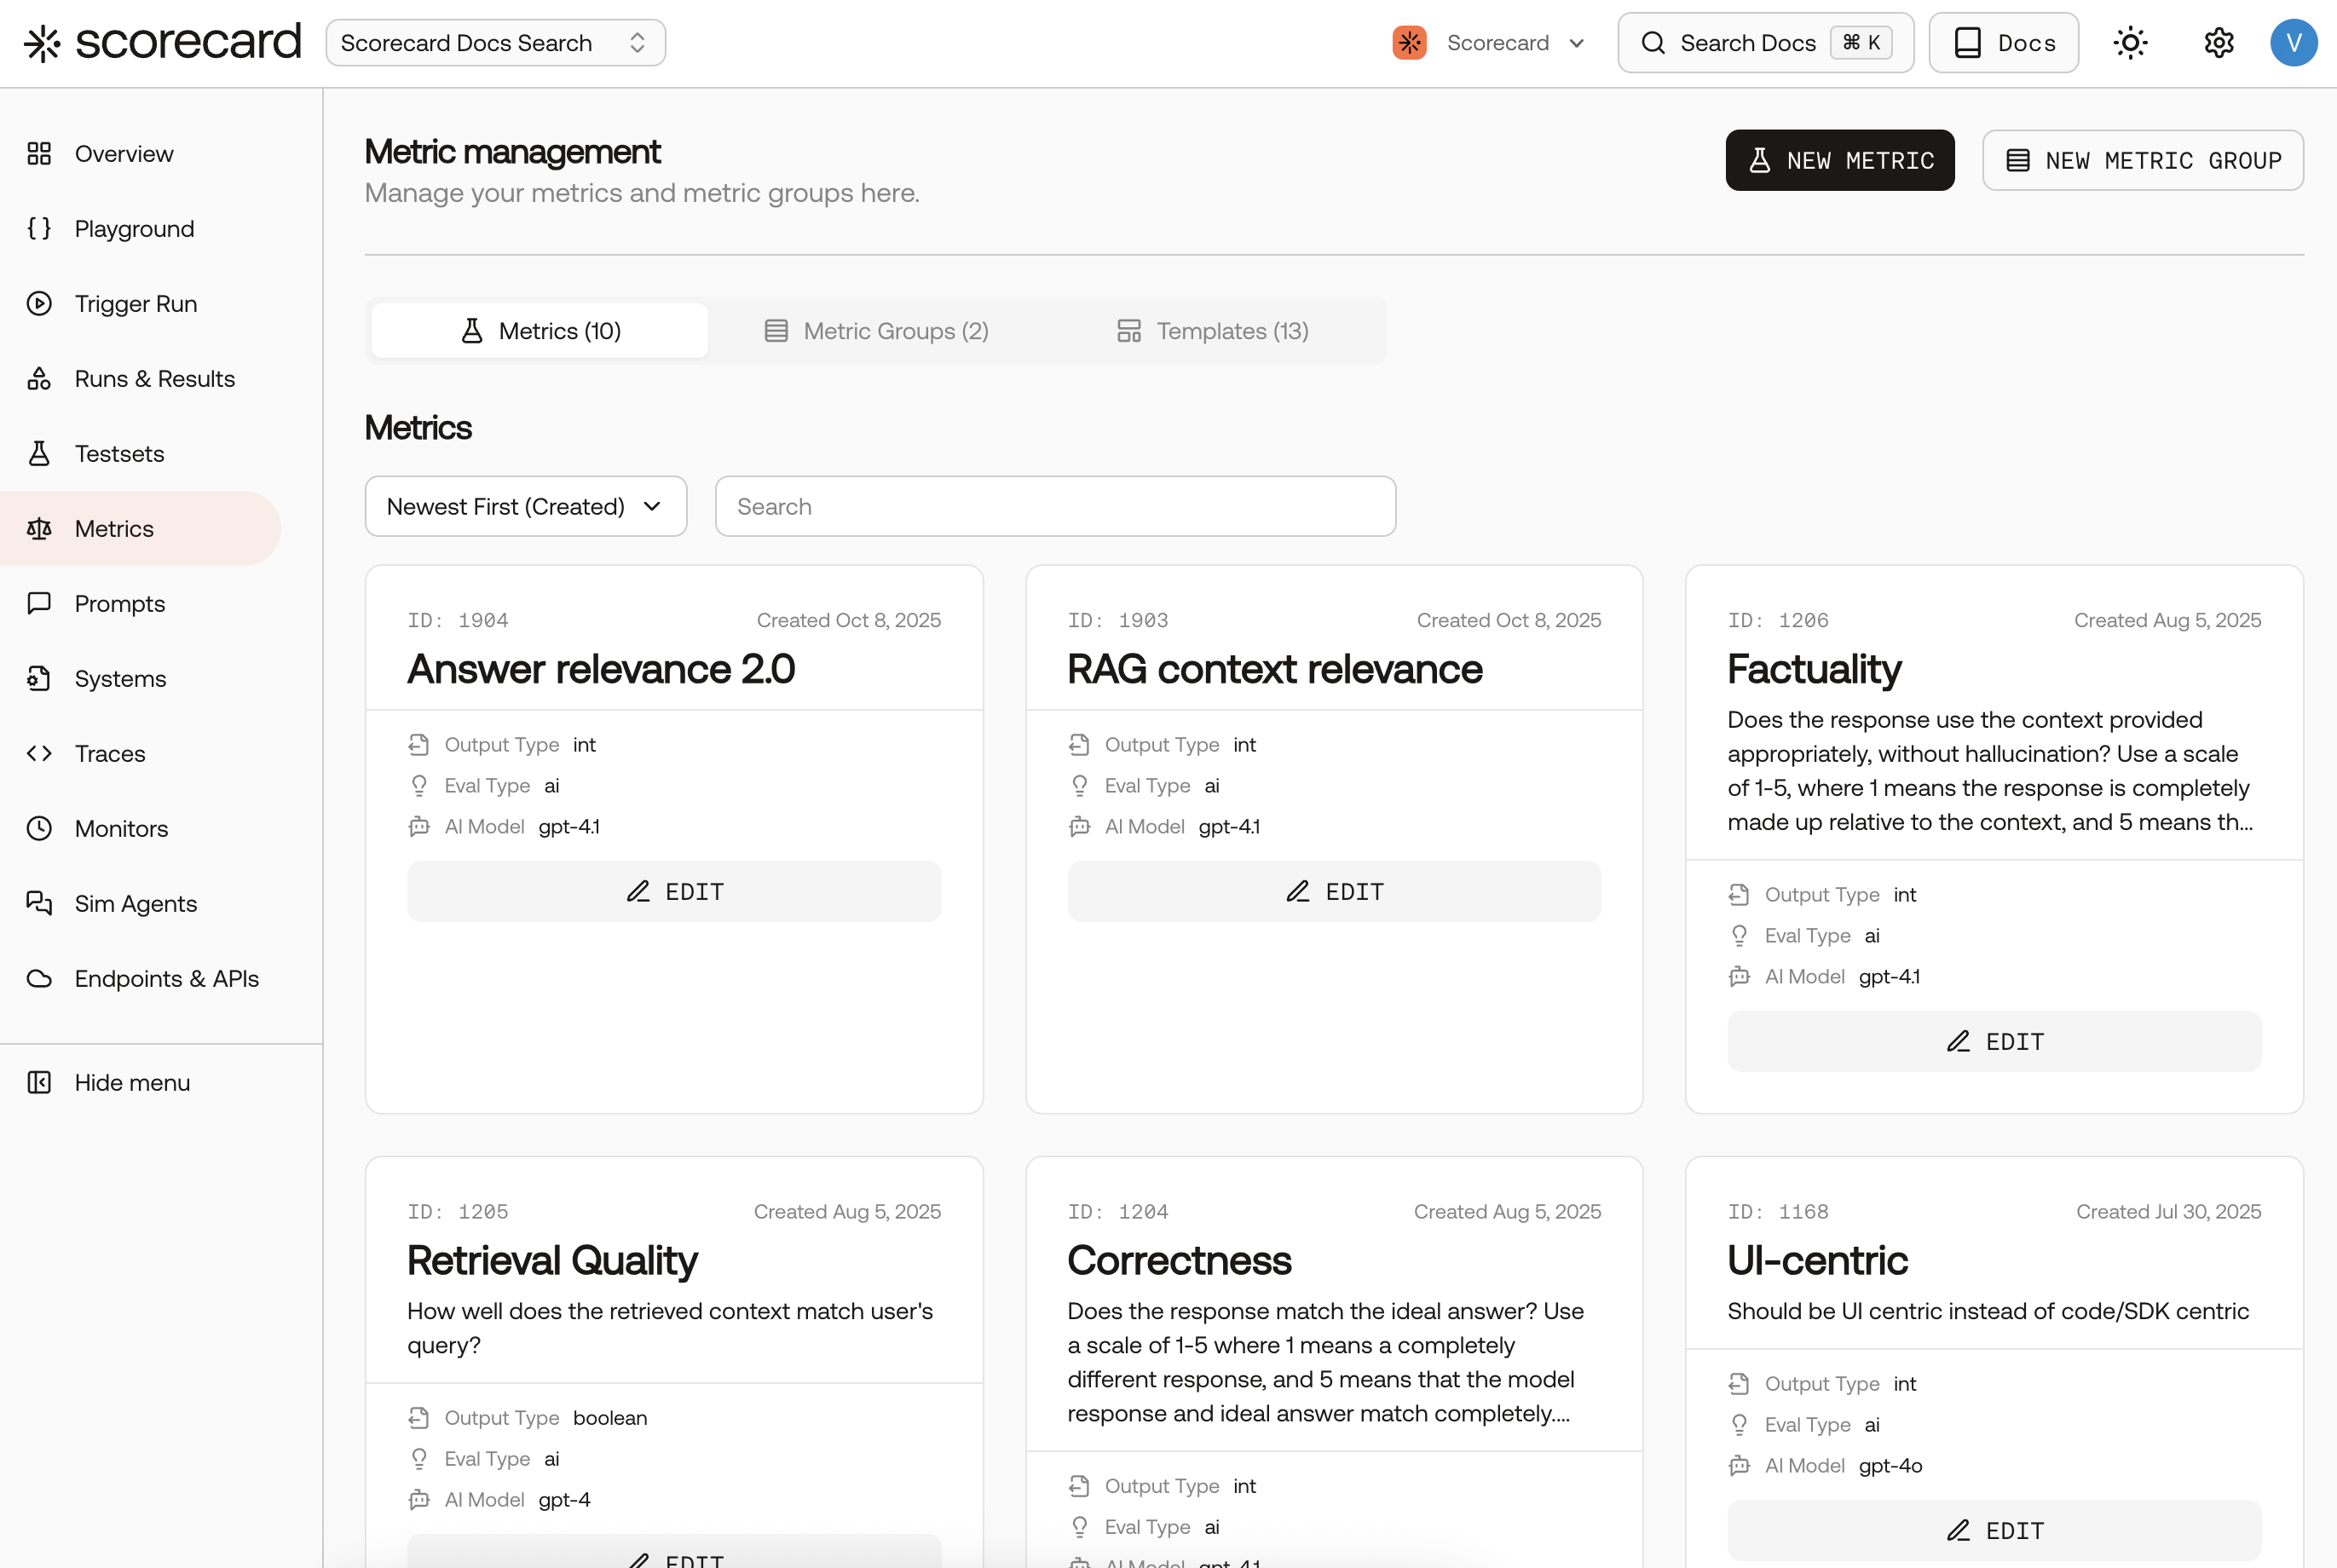Click the NEW METRIC GROUP button

pos(2143,160)
